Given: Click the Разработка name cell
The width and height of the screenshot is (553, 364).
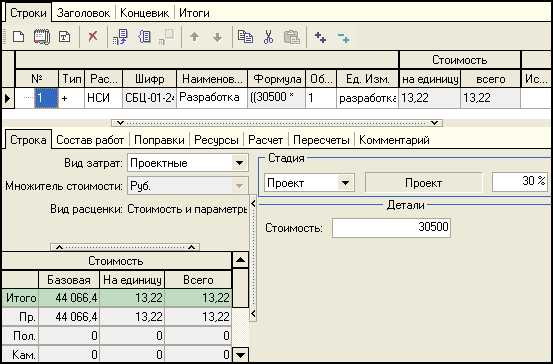Looking at the screenshot, I should [212, 98].
